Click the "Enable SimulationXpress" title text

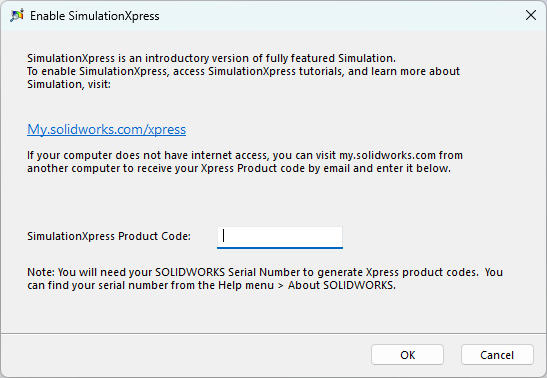95,16
